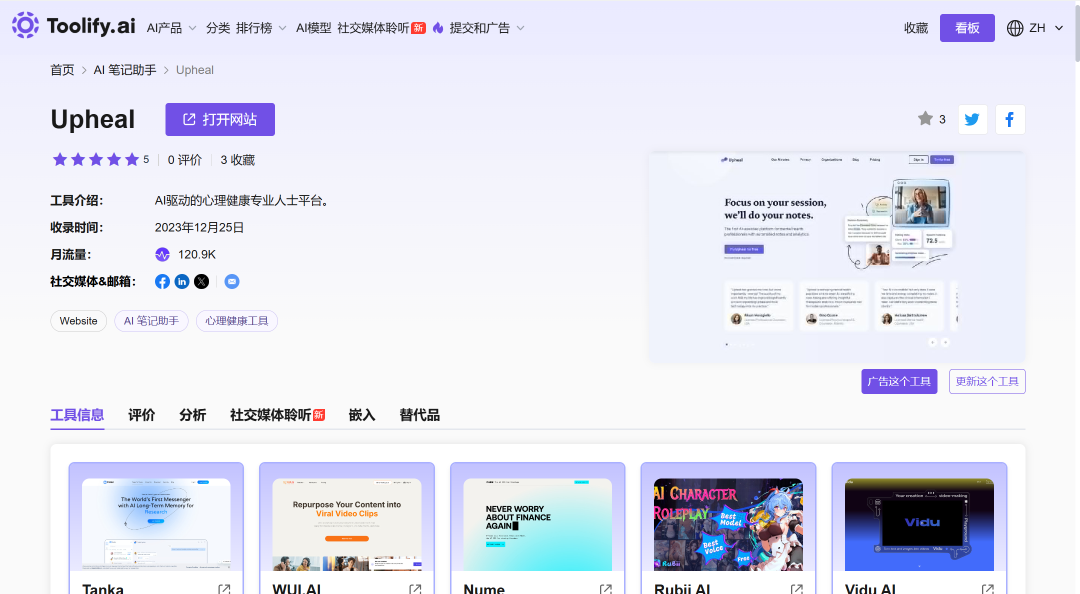Open Vidu AI external link icon
Image resolution: width=1080 pixels, height=594 pixels.
click(988, 589)
